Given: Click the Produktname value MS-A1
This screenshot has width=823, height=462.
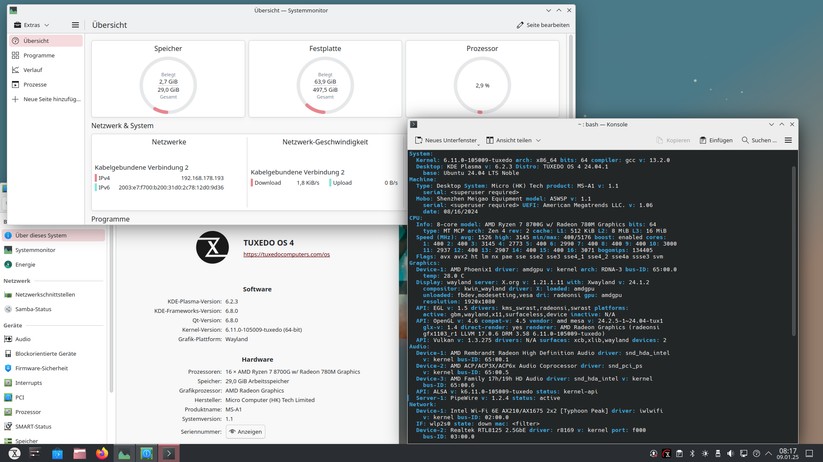Looking at the screenshot, I should pos(234,410).
